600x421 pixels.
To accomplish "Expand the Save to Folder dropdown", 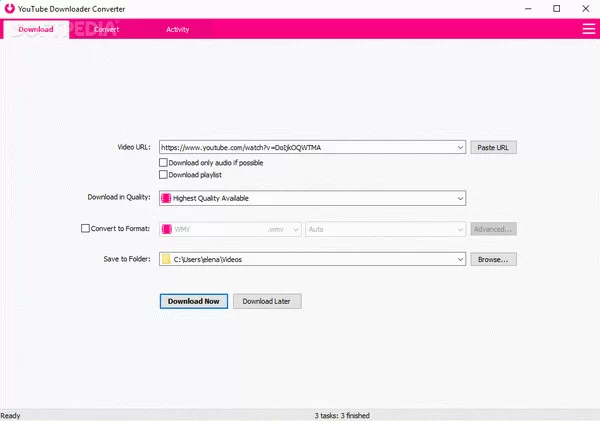I will tap(460, 259).
